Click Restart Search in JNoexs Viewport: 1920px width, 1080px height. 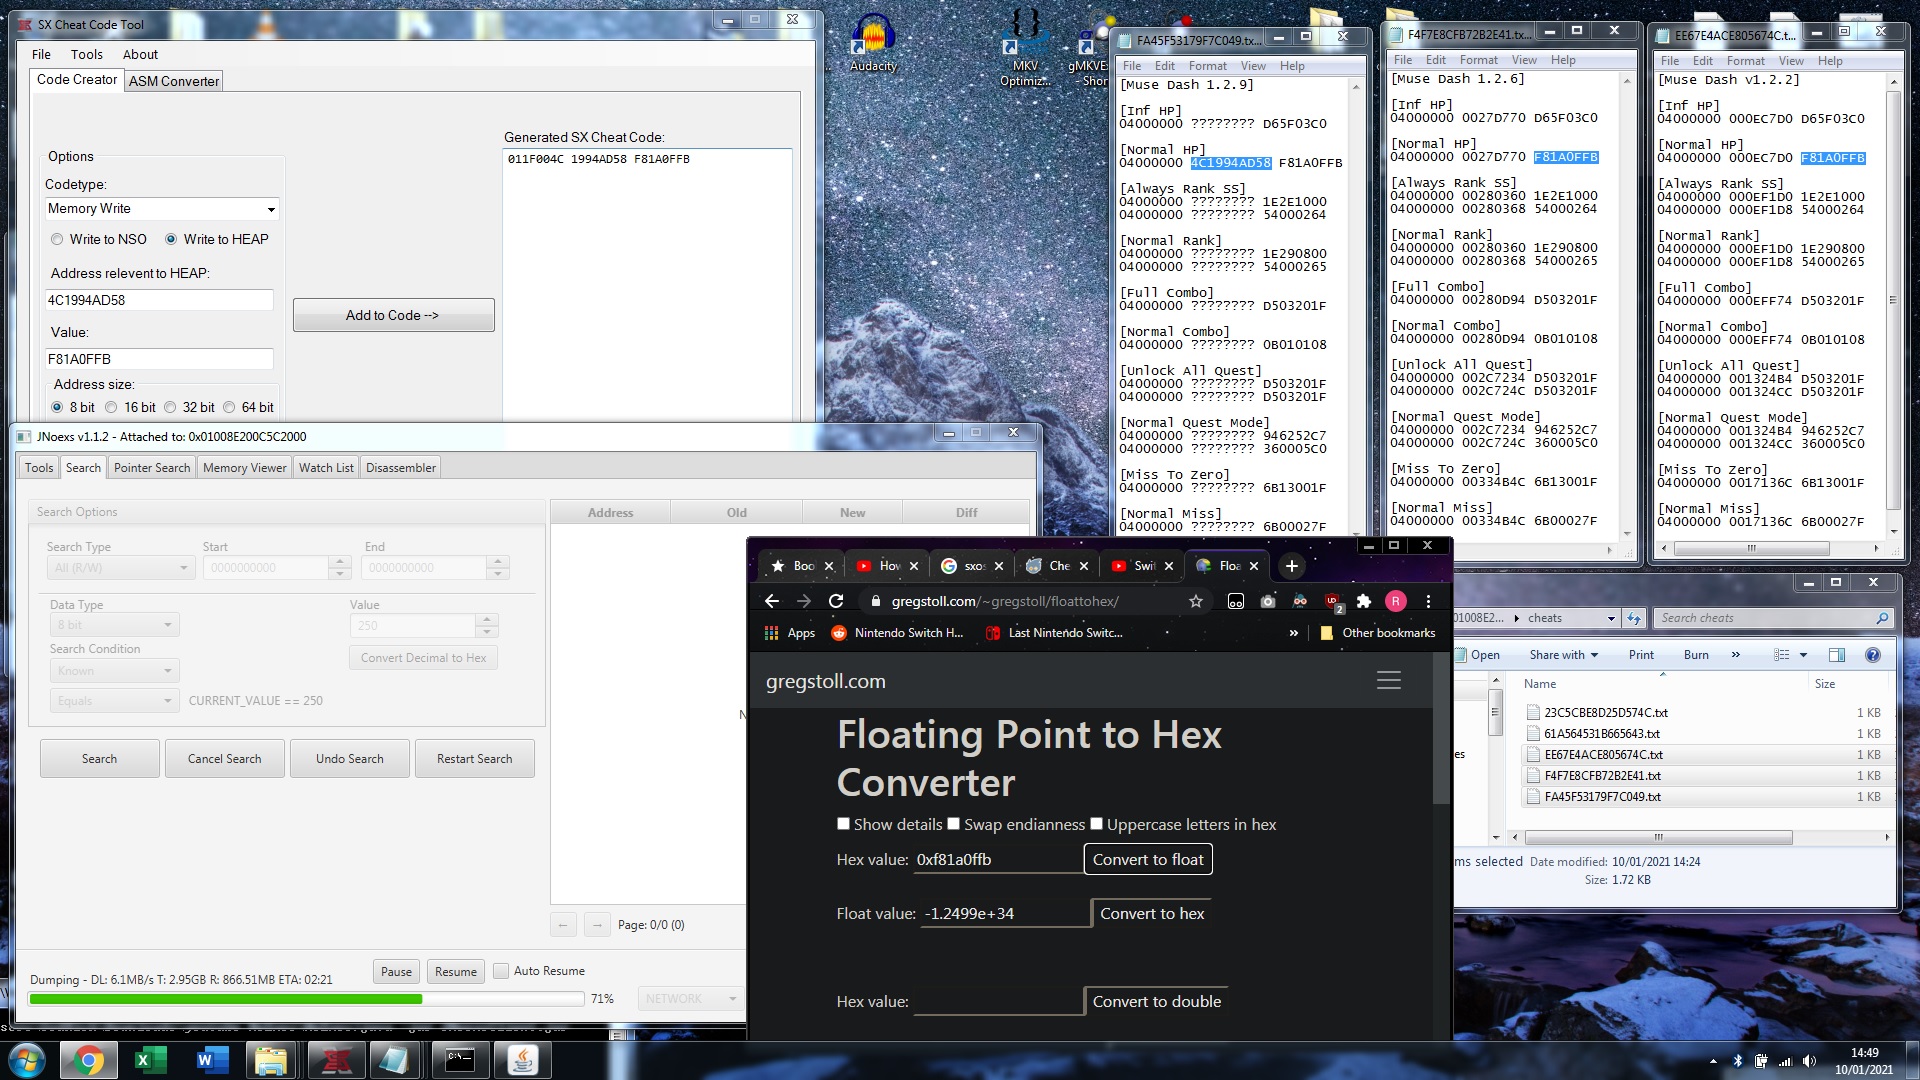pos(475,759)
